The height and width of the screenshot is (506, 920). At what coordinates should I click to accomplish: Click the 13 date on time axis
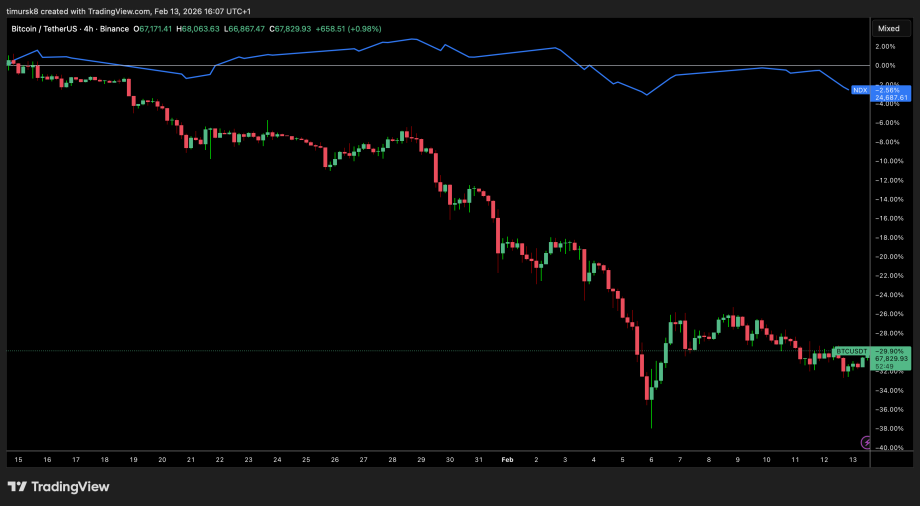853,459
